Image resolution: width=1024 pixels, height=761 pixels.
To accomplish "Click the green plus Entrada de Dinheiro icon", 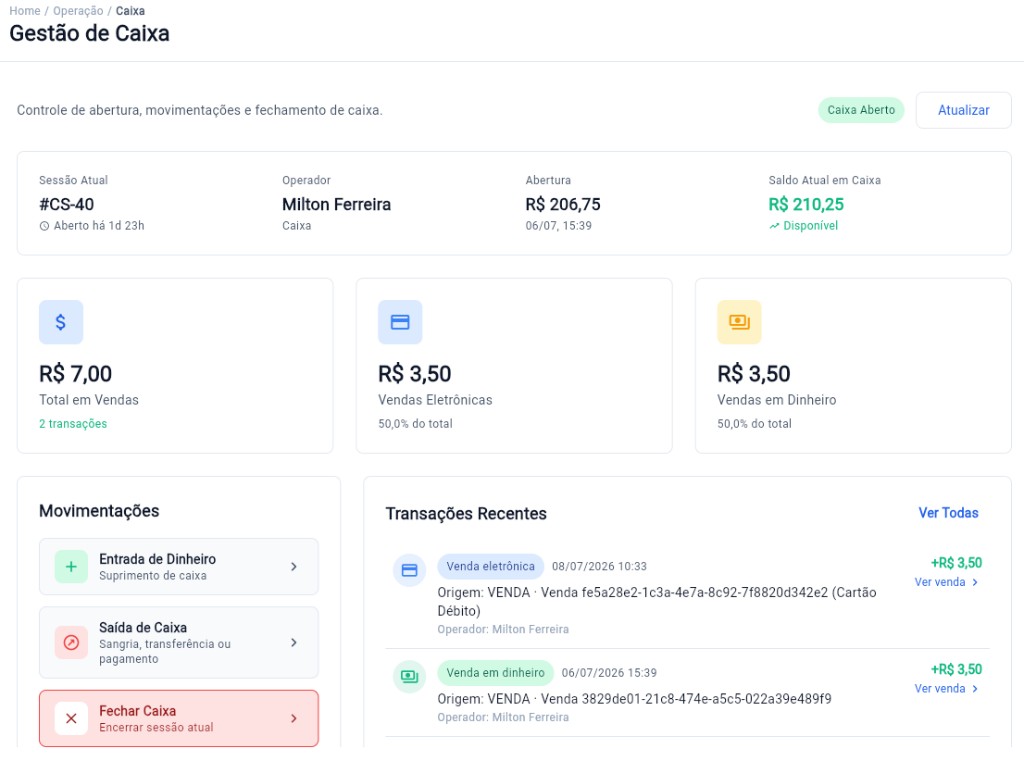I will pyautogui.click(x=71, y=566).
